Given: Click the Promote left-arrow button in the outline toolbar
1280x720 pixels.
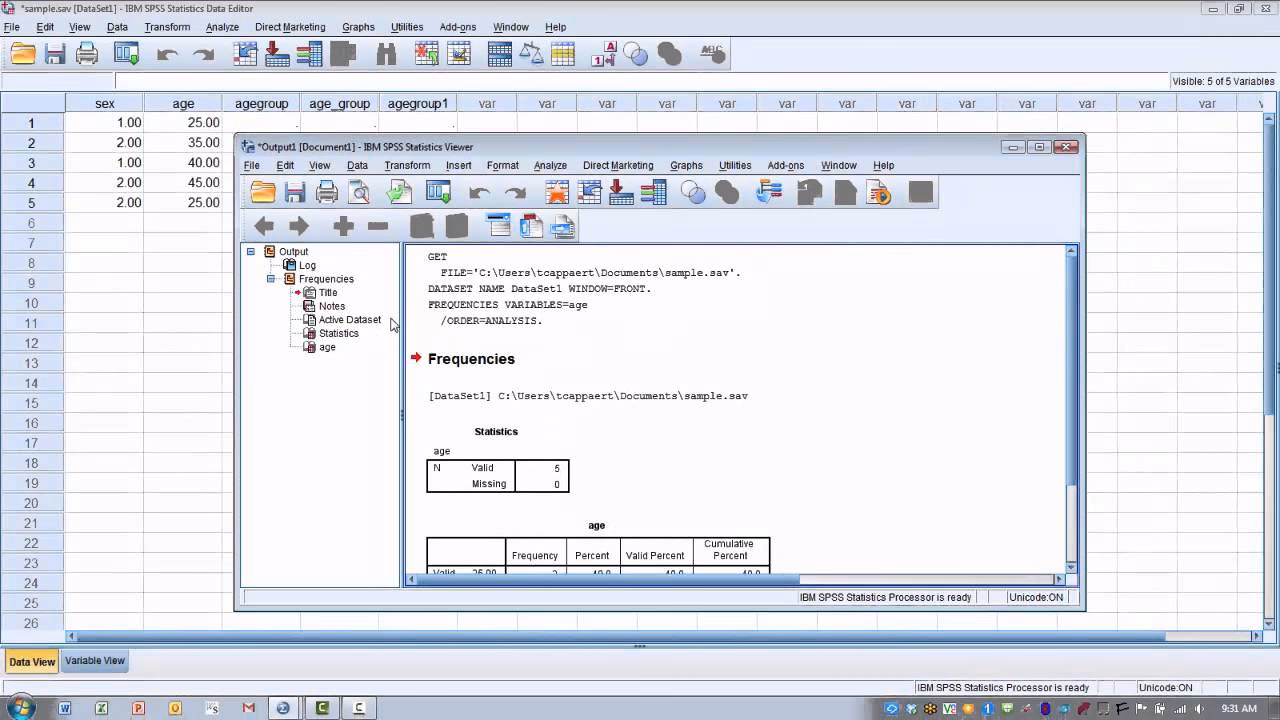Looking at the screenshot, I should click(263, 226).
